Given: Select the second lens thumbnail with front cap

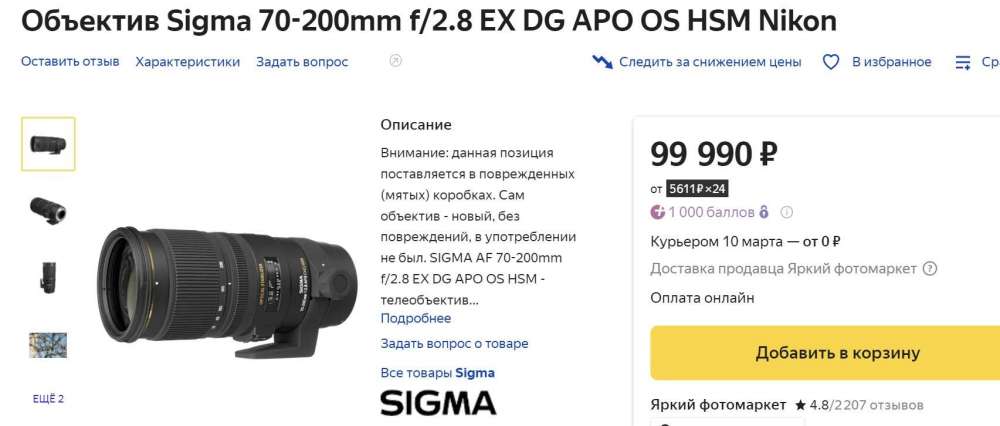Looking at the screenshot, I should pyautogui.click(x=48, y=210).
